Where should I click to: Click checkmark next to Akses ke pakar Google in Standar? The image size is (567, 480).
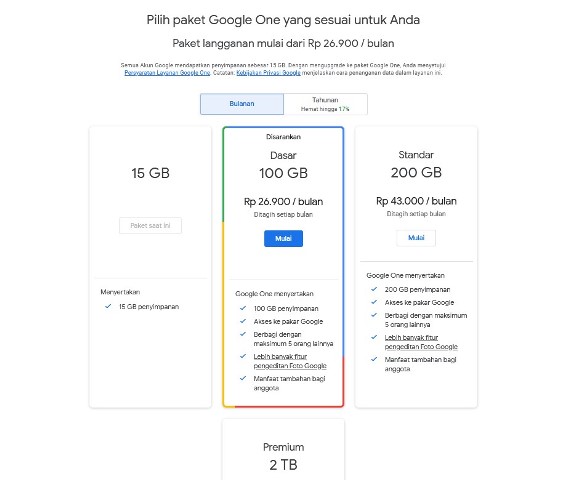[374, 302]
